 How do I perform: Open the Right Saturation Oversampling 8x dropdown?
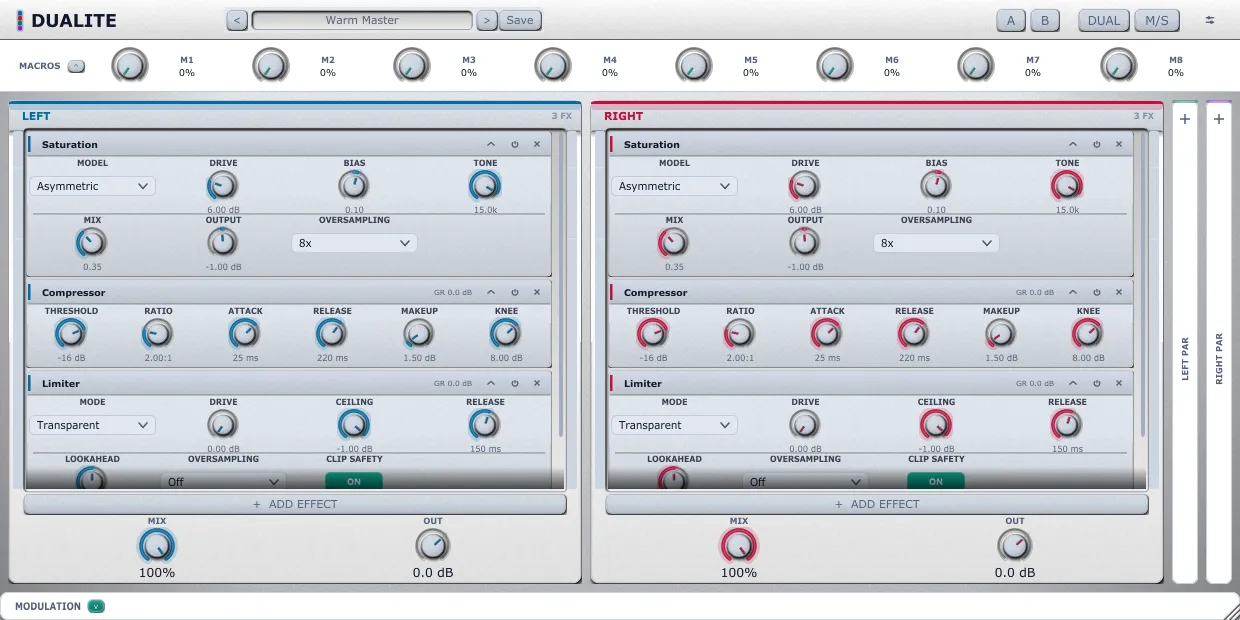point(936,243)
